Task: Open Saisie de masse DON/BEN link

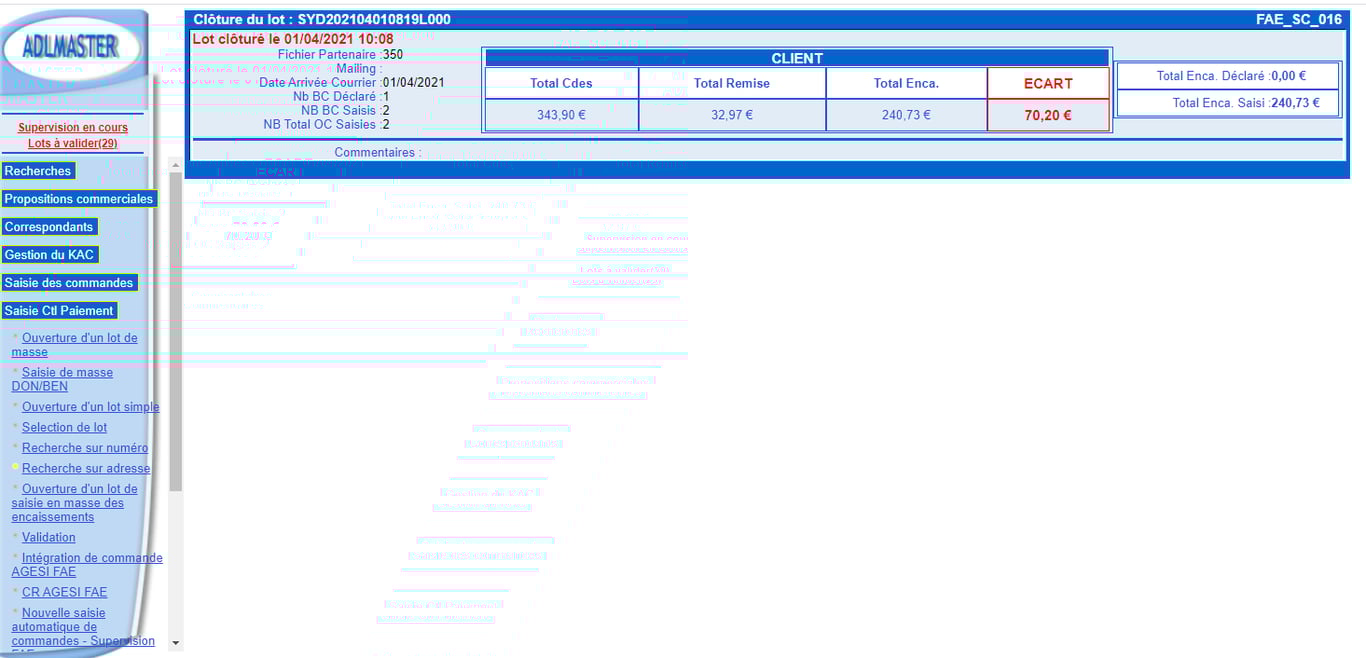Action: click(62, 379)
